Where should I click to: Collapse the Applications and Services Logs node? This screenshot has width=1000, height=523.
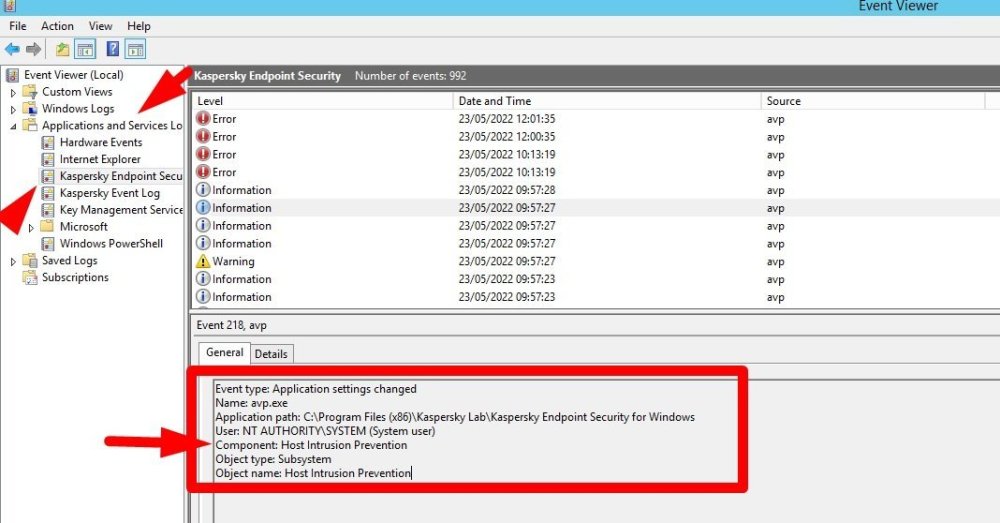13,126
